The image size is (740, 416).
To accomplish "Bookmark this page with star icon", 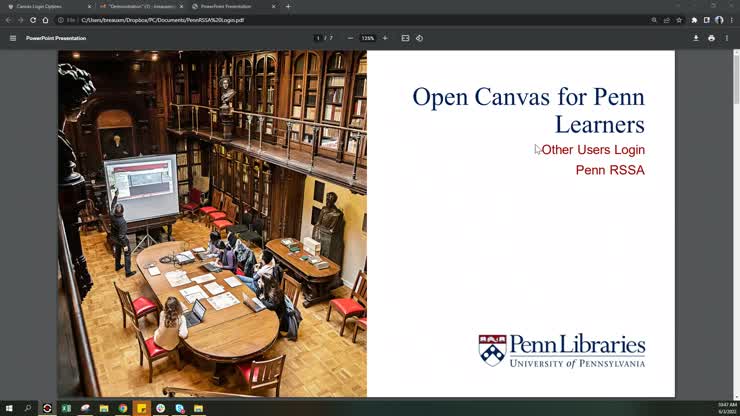I will pyautogui.click(x=679, y=20).
